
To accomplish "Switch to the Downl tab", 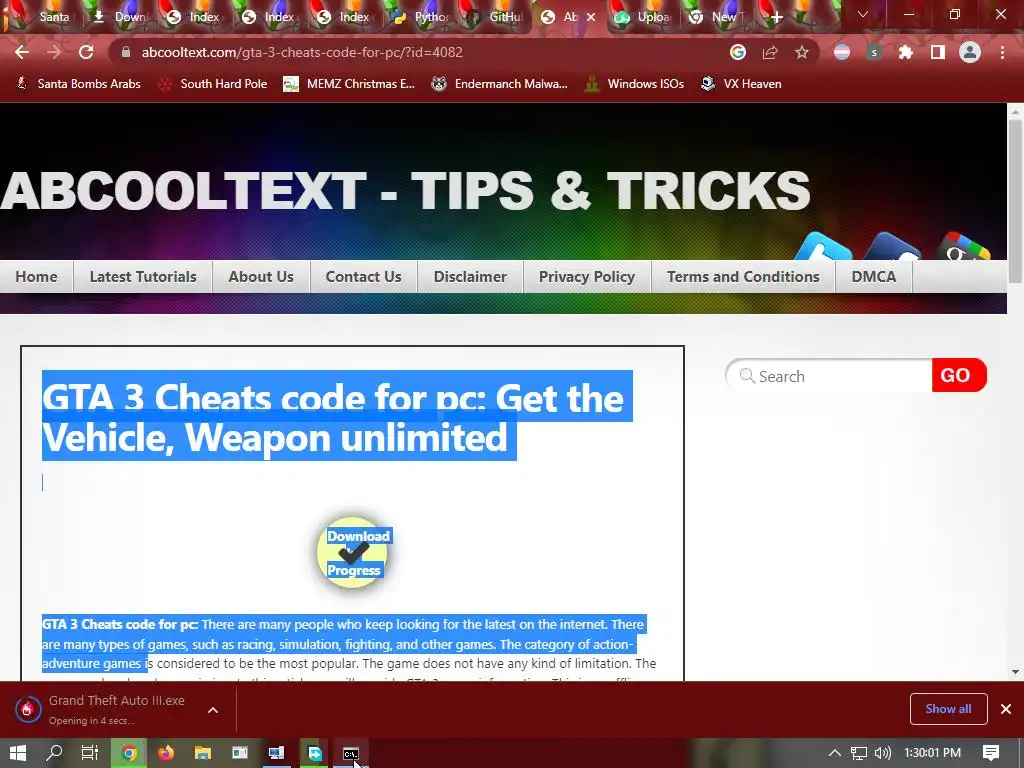I will [121, 17].
